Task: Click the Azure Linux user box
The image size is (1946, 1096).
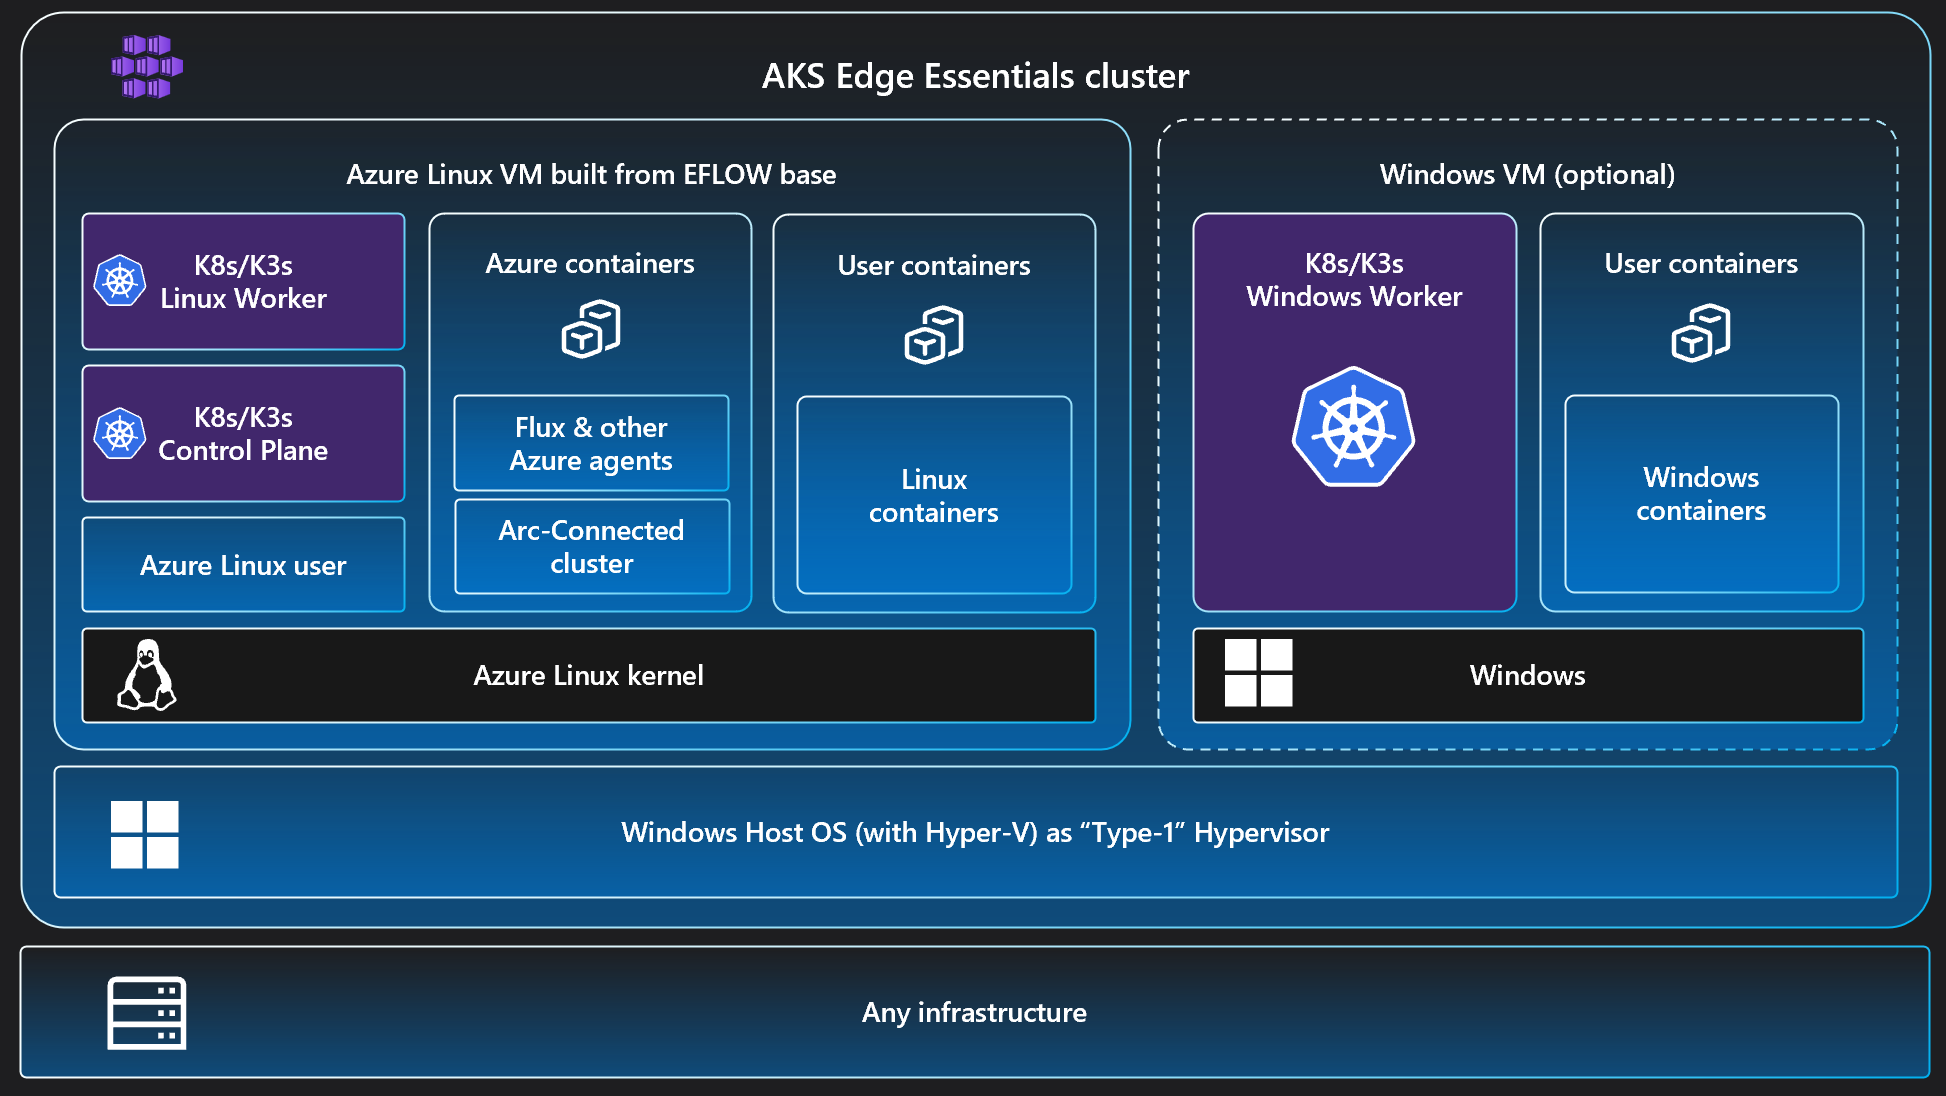Action: (243, 564)
